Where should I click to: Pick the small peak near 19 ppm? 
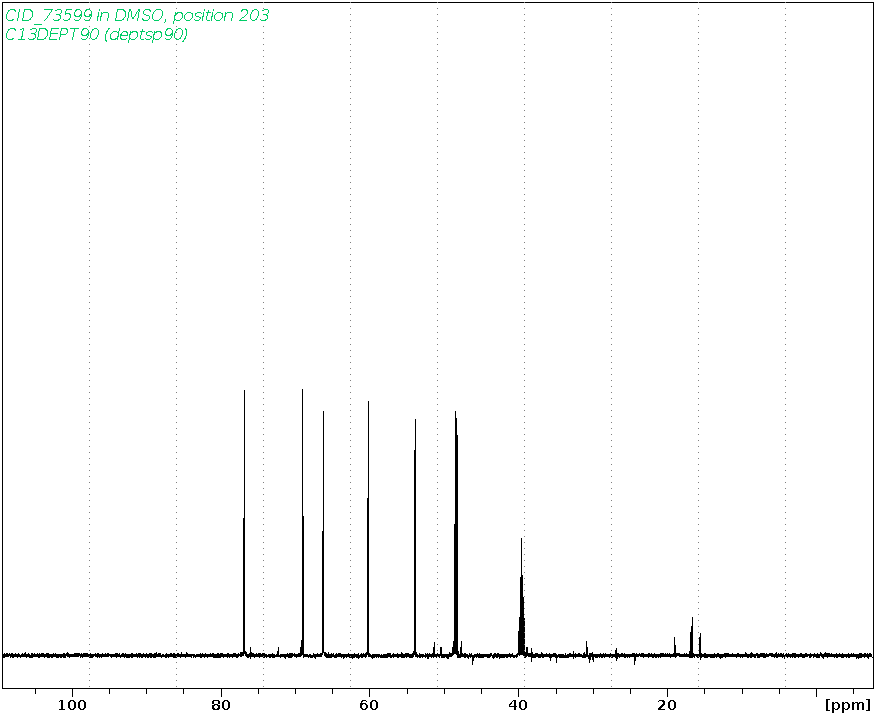click(x=675, y=645)
